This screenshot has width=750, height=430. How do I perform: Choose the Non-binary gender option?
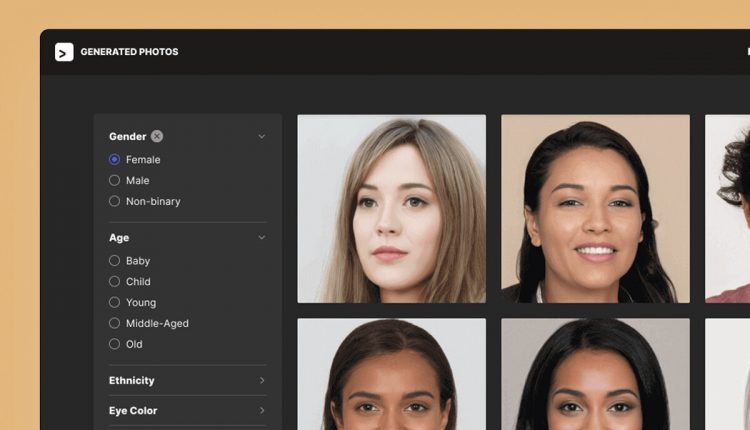[x=115, y=201]
